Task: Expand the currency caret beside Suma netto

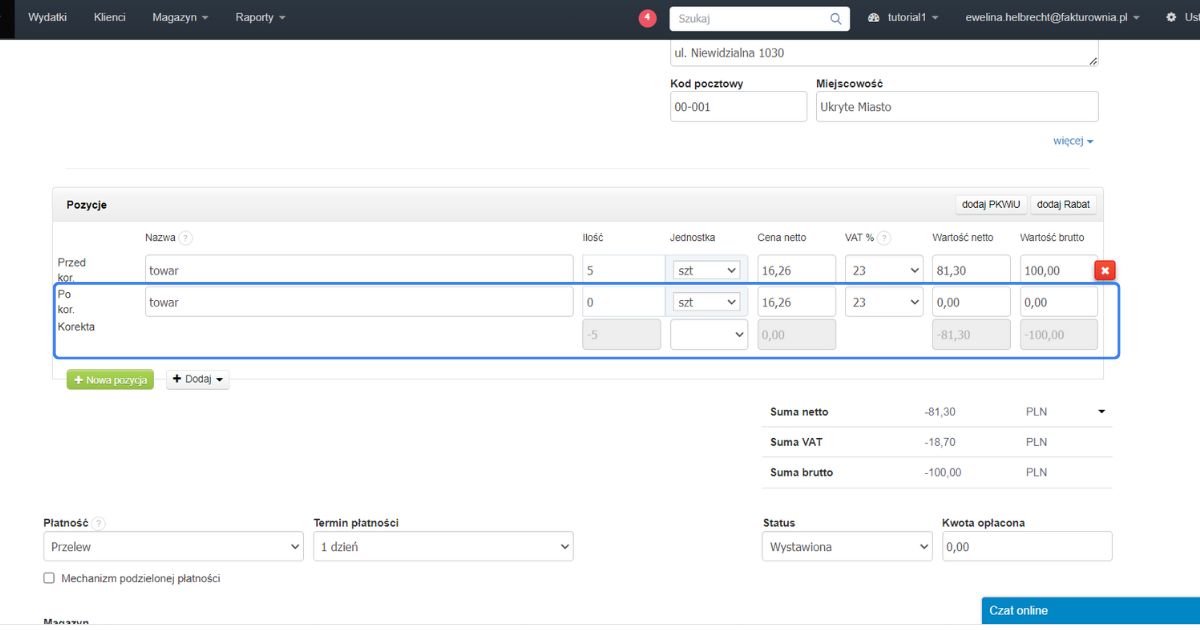Action: (x=1102, y=411)
